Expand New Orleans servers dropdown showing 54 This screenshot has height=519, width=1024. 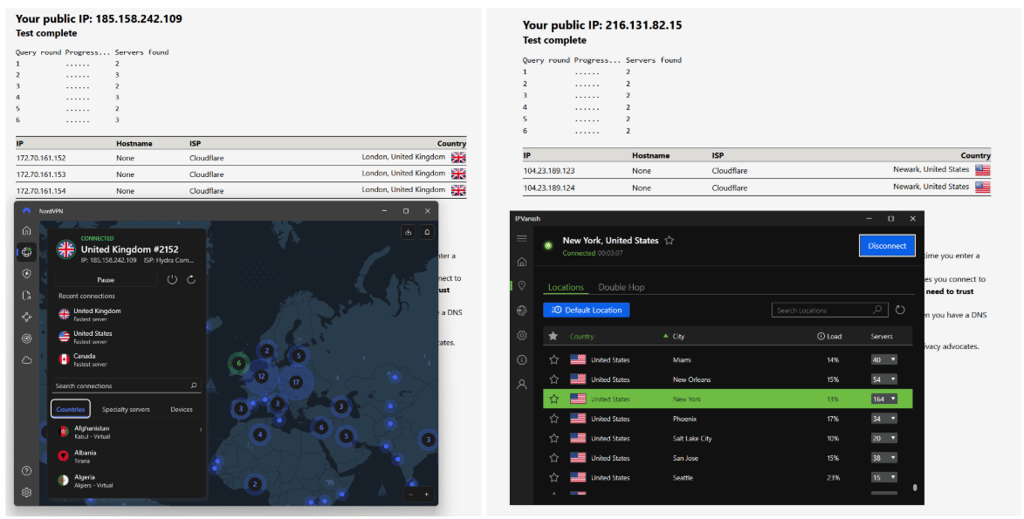(x=884, y=379)
